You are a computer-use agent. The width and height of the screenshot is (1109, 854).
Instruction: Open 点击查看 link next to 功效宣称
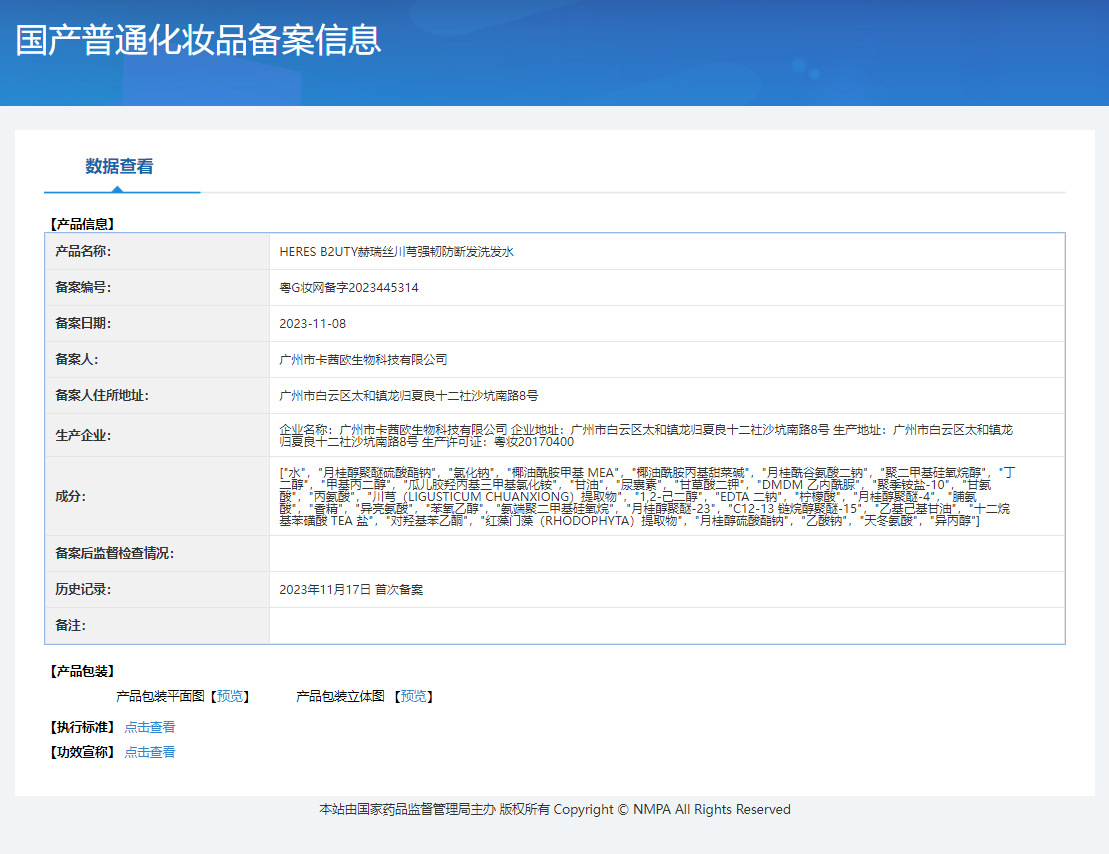[x=150, y=752]
